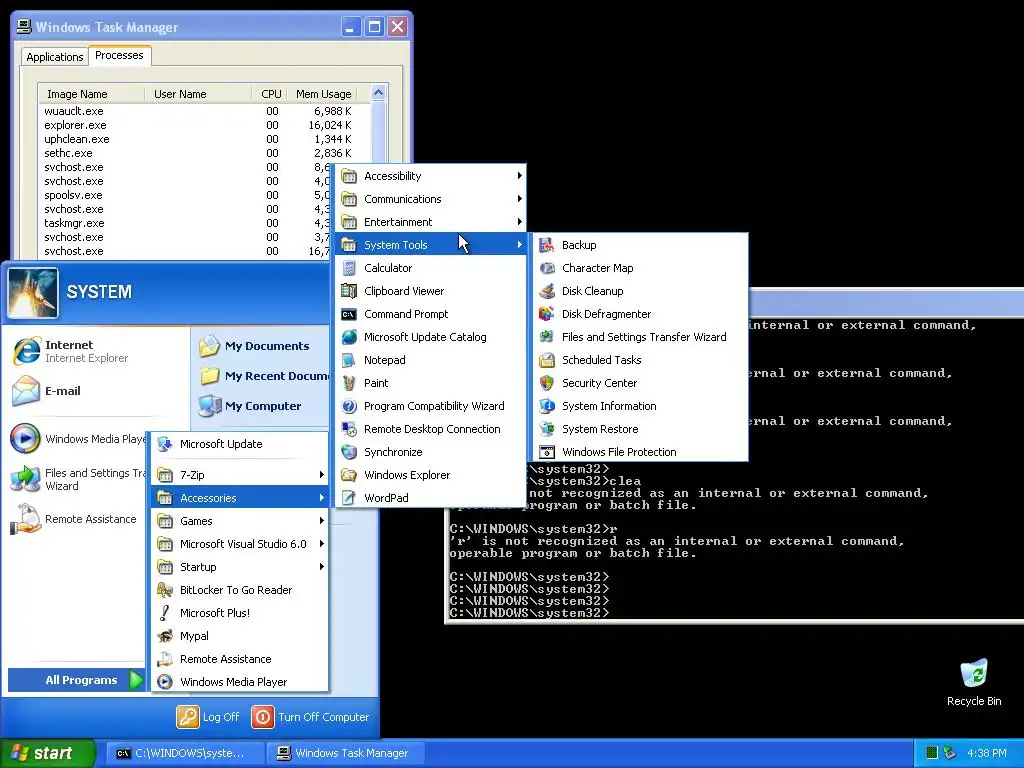The width and height of the screenshot is (1024, 768).
Task: Sort processes by CPU column
Action: click(270, 94)
